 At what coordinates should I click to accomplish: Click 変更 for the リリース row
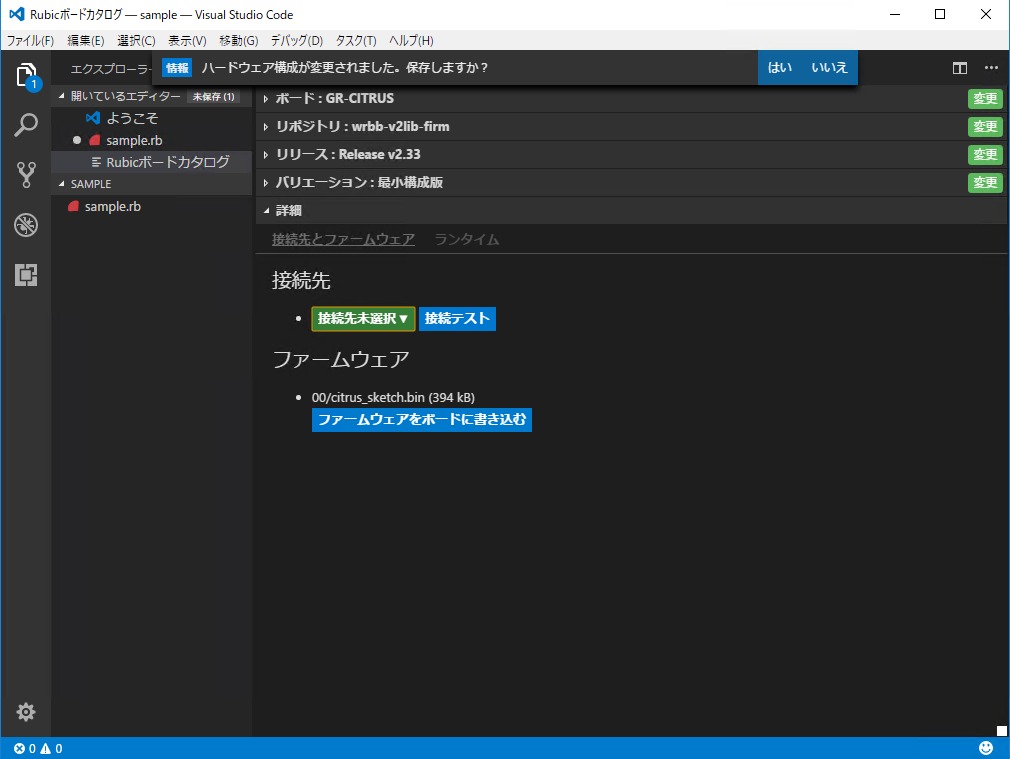[985, 155]
